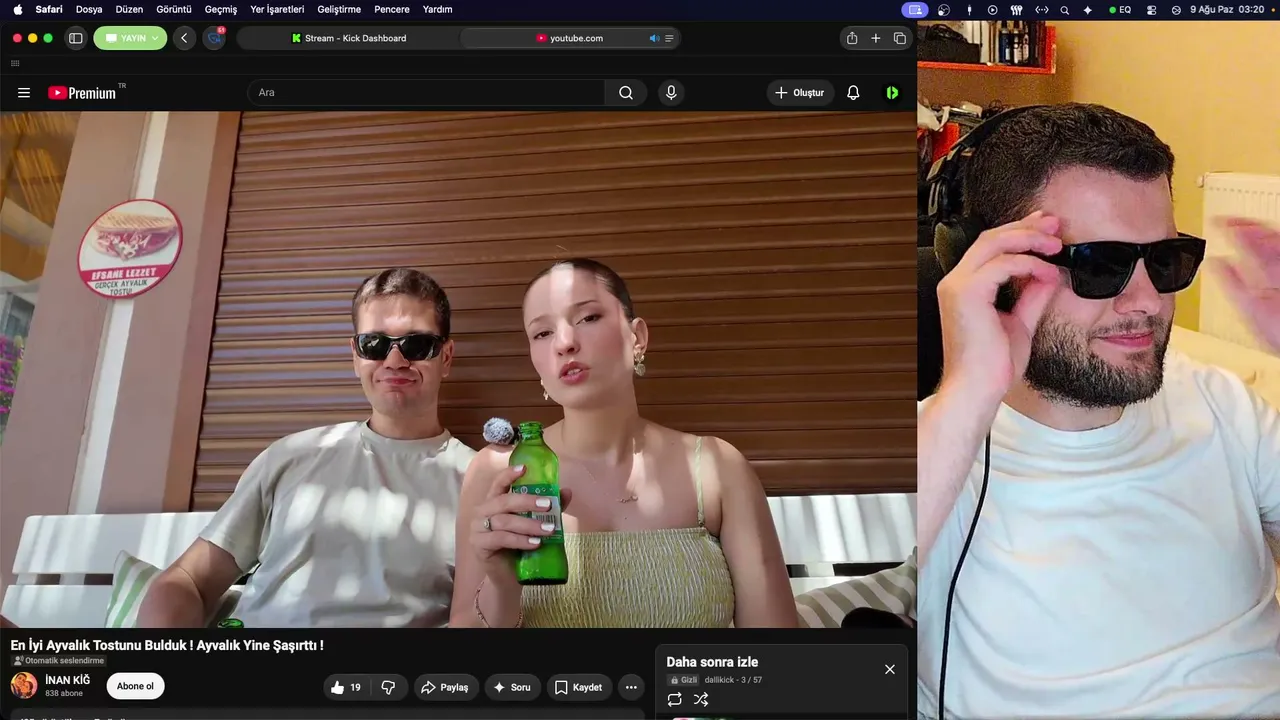Open the YouTube guide hamburger menu
1280x720 pixels.
point(24,93)
